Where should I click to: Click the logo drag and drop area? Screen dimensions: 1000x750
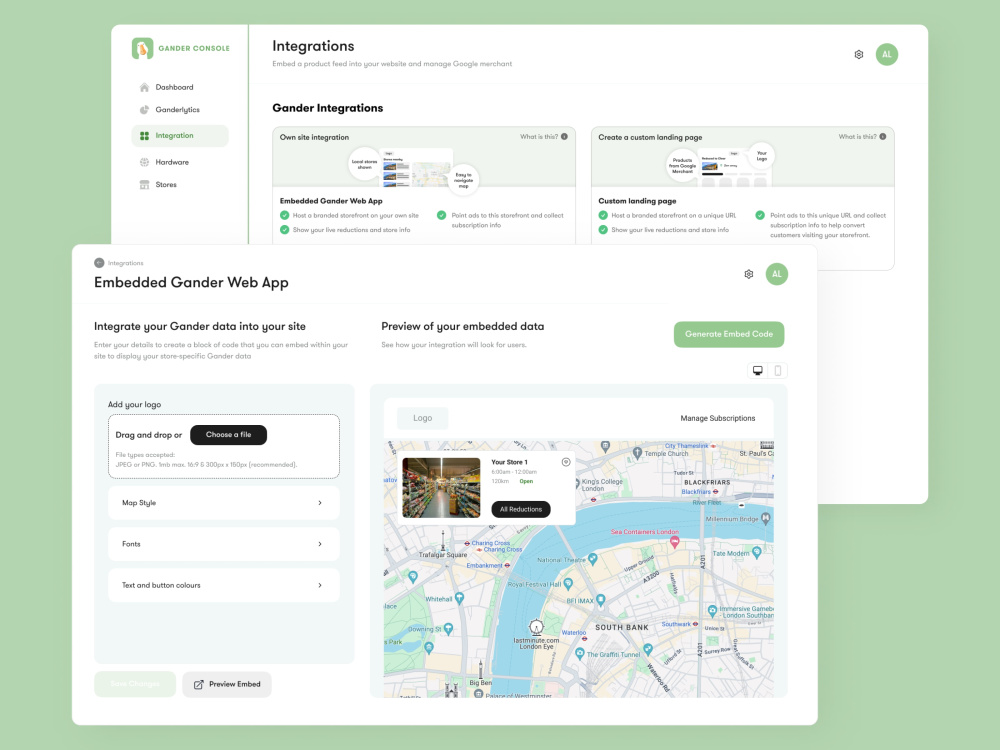(224, 446)
